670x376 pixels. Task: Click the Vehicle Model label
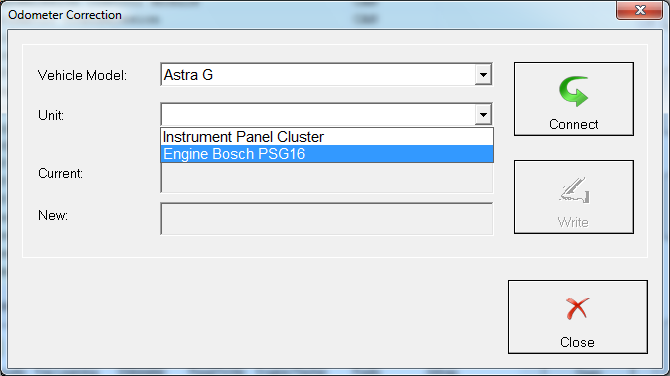82,76
